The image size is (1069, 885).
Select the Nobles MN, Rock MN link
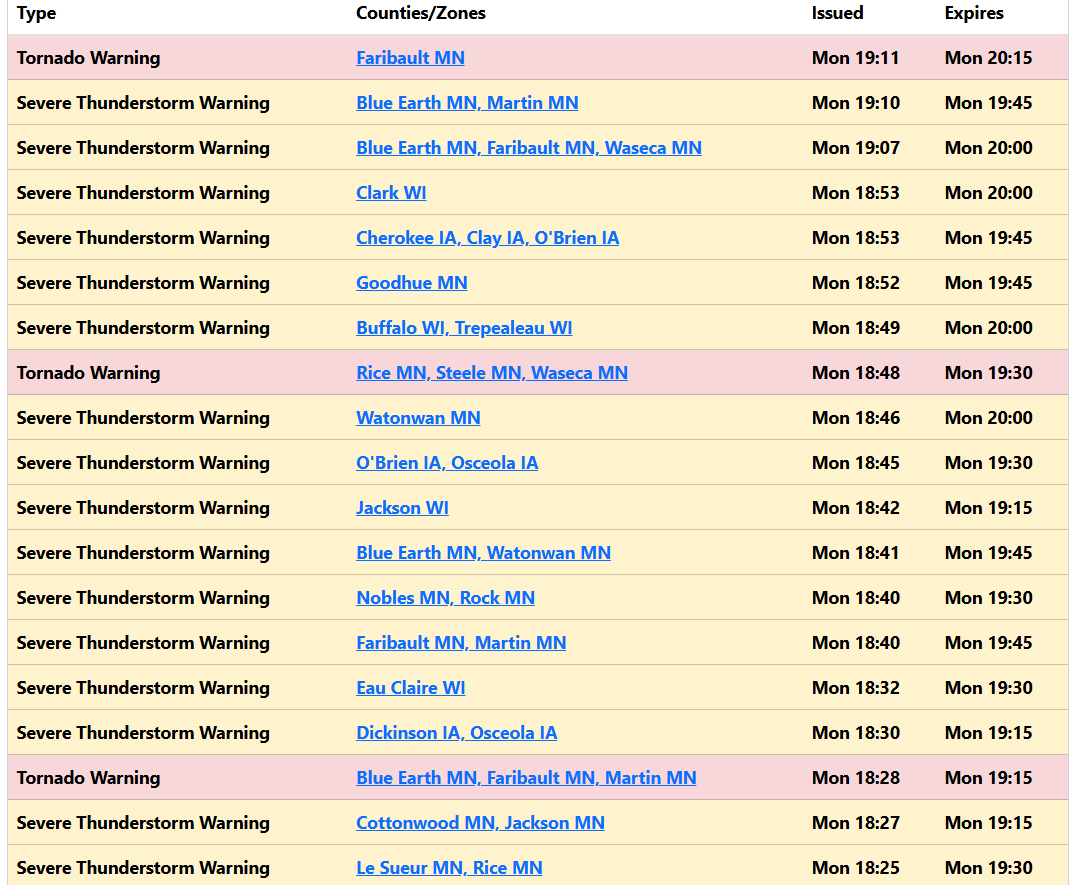[445, 598]
